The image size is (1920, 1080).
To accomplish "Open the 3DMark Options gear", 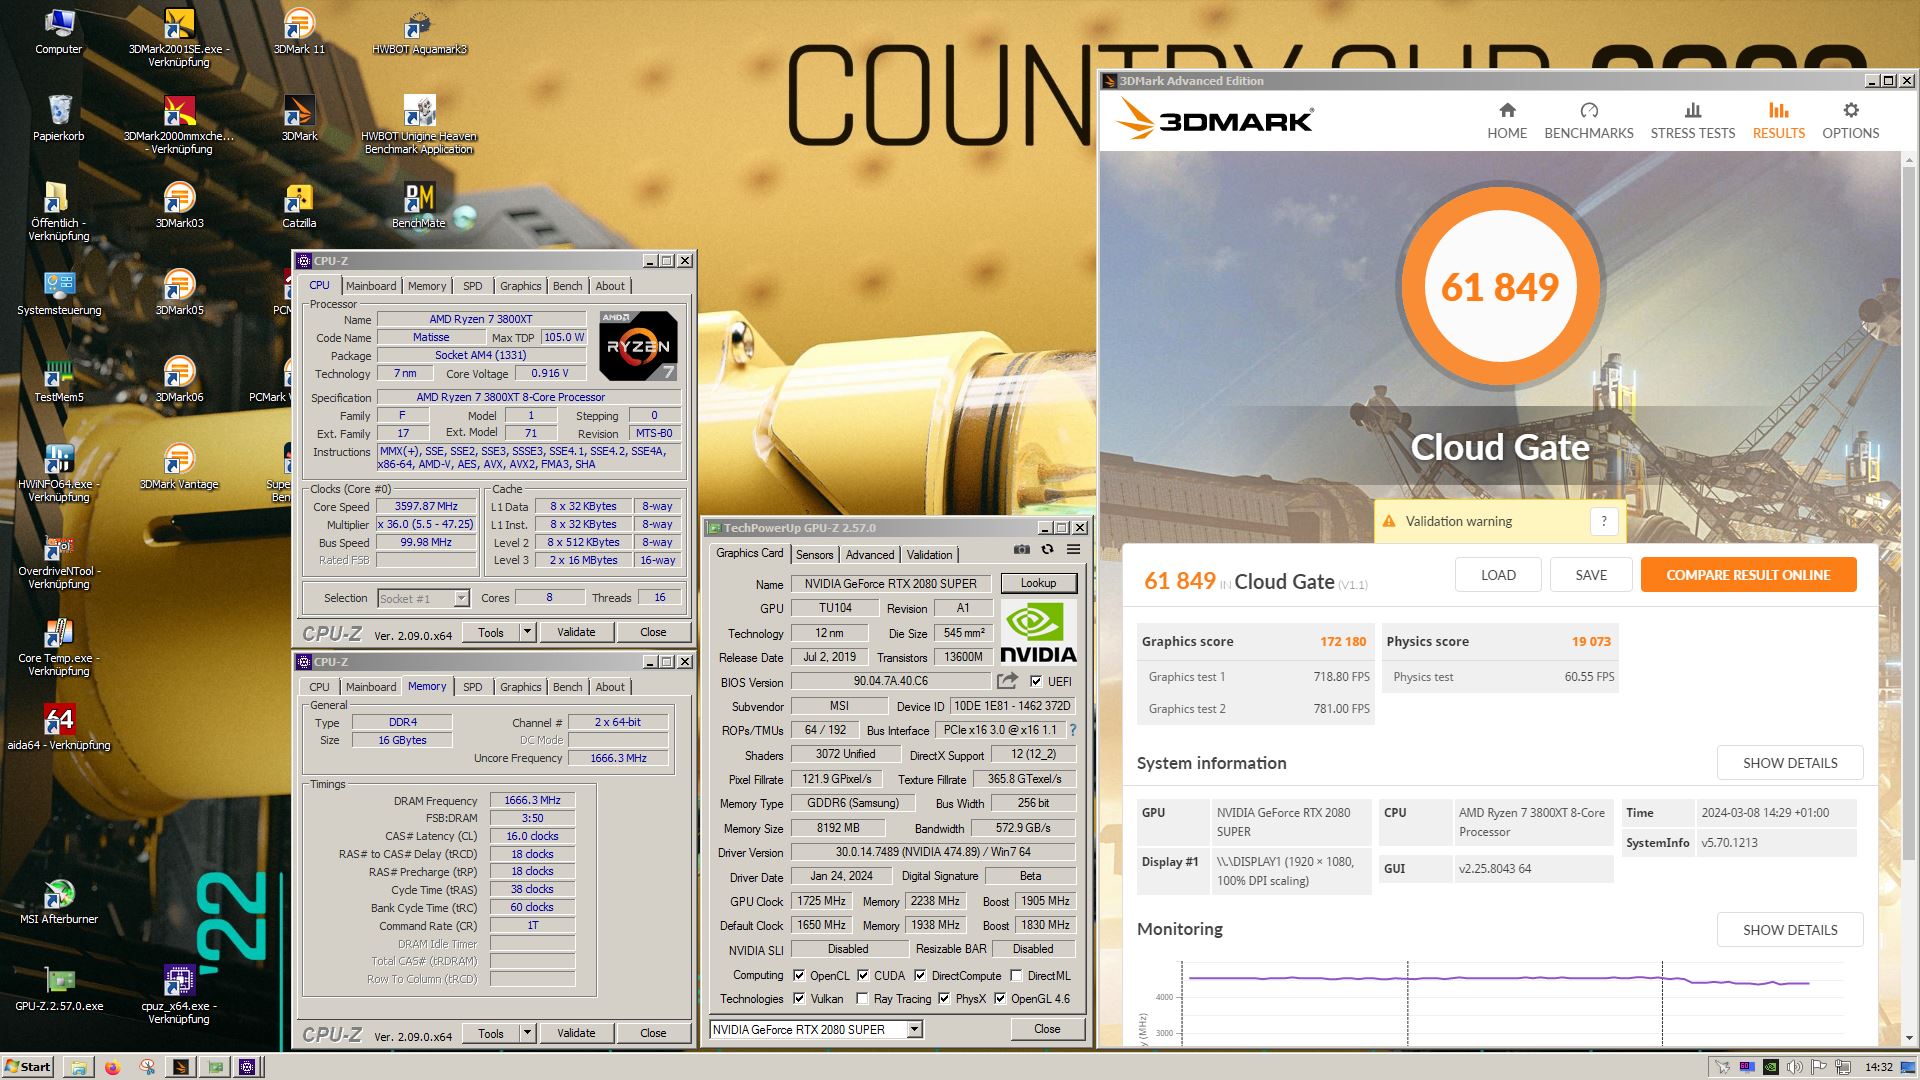I will [1850, 110].
